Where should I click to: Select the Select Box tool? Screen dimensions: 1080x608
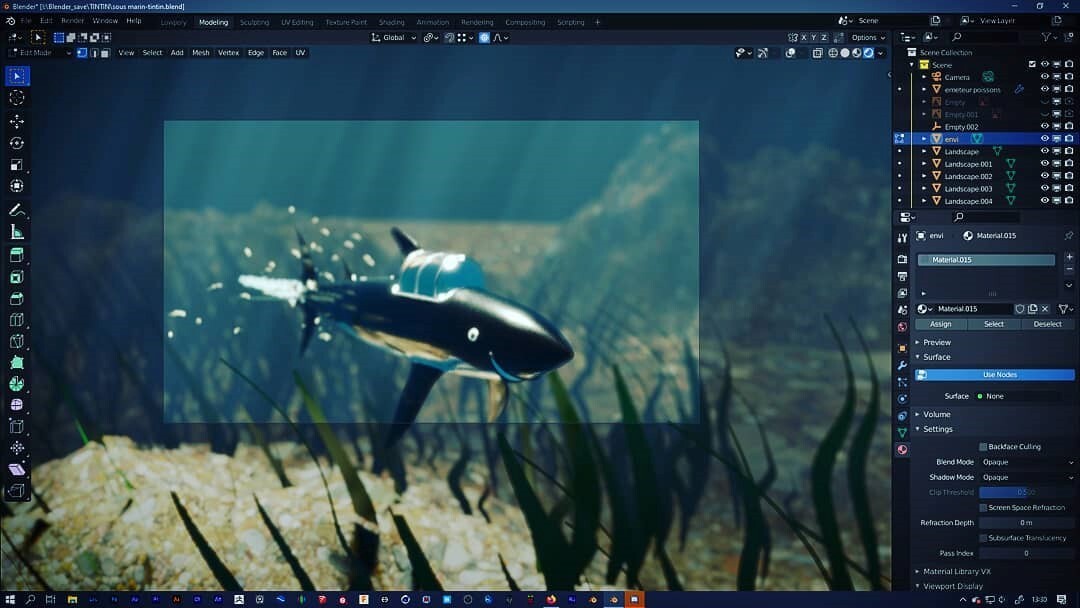click(x=17, y=76)
